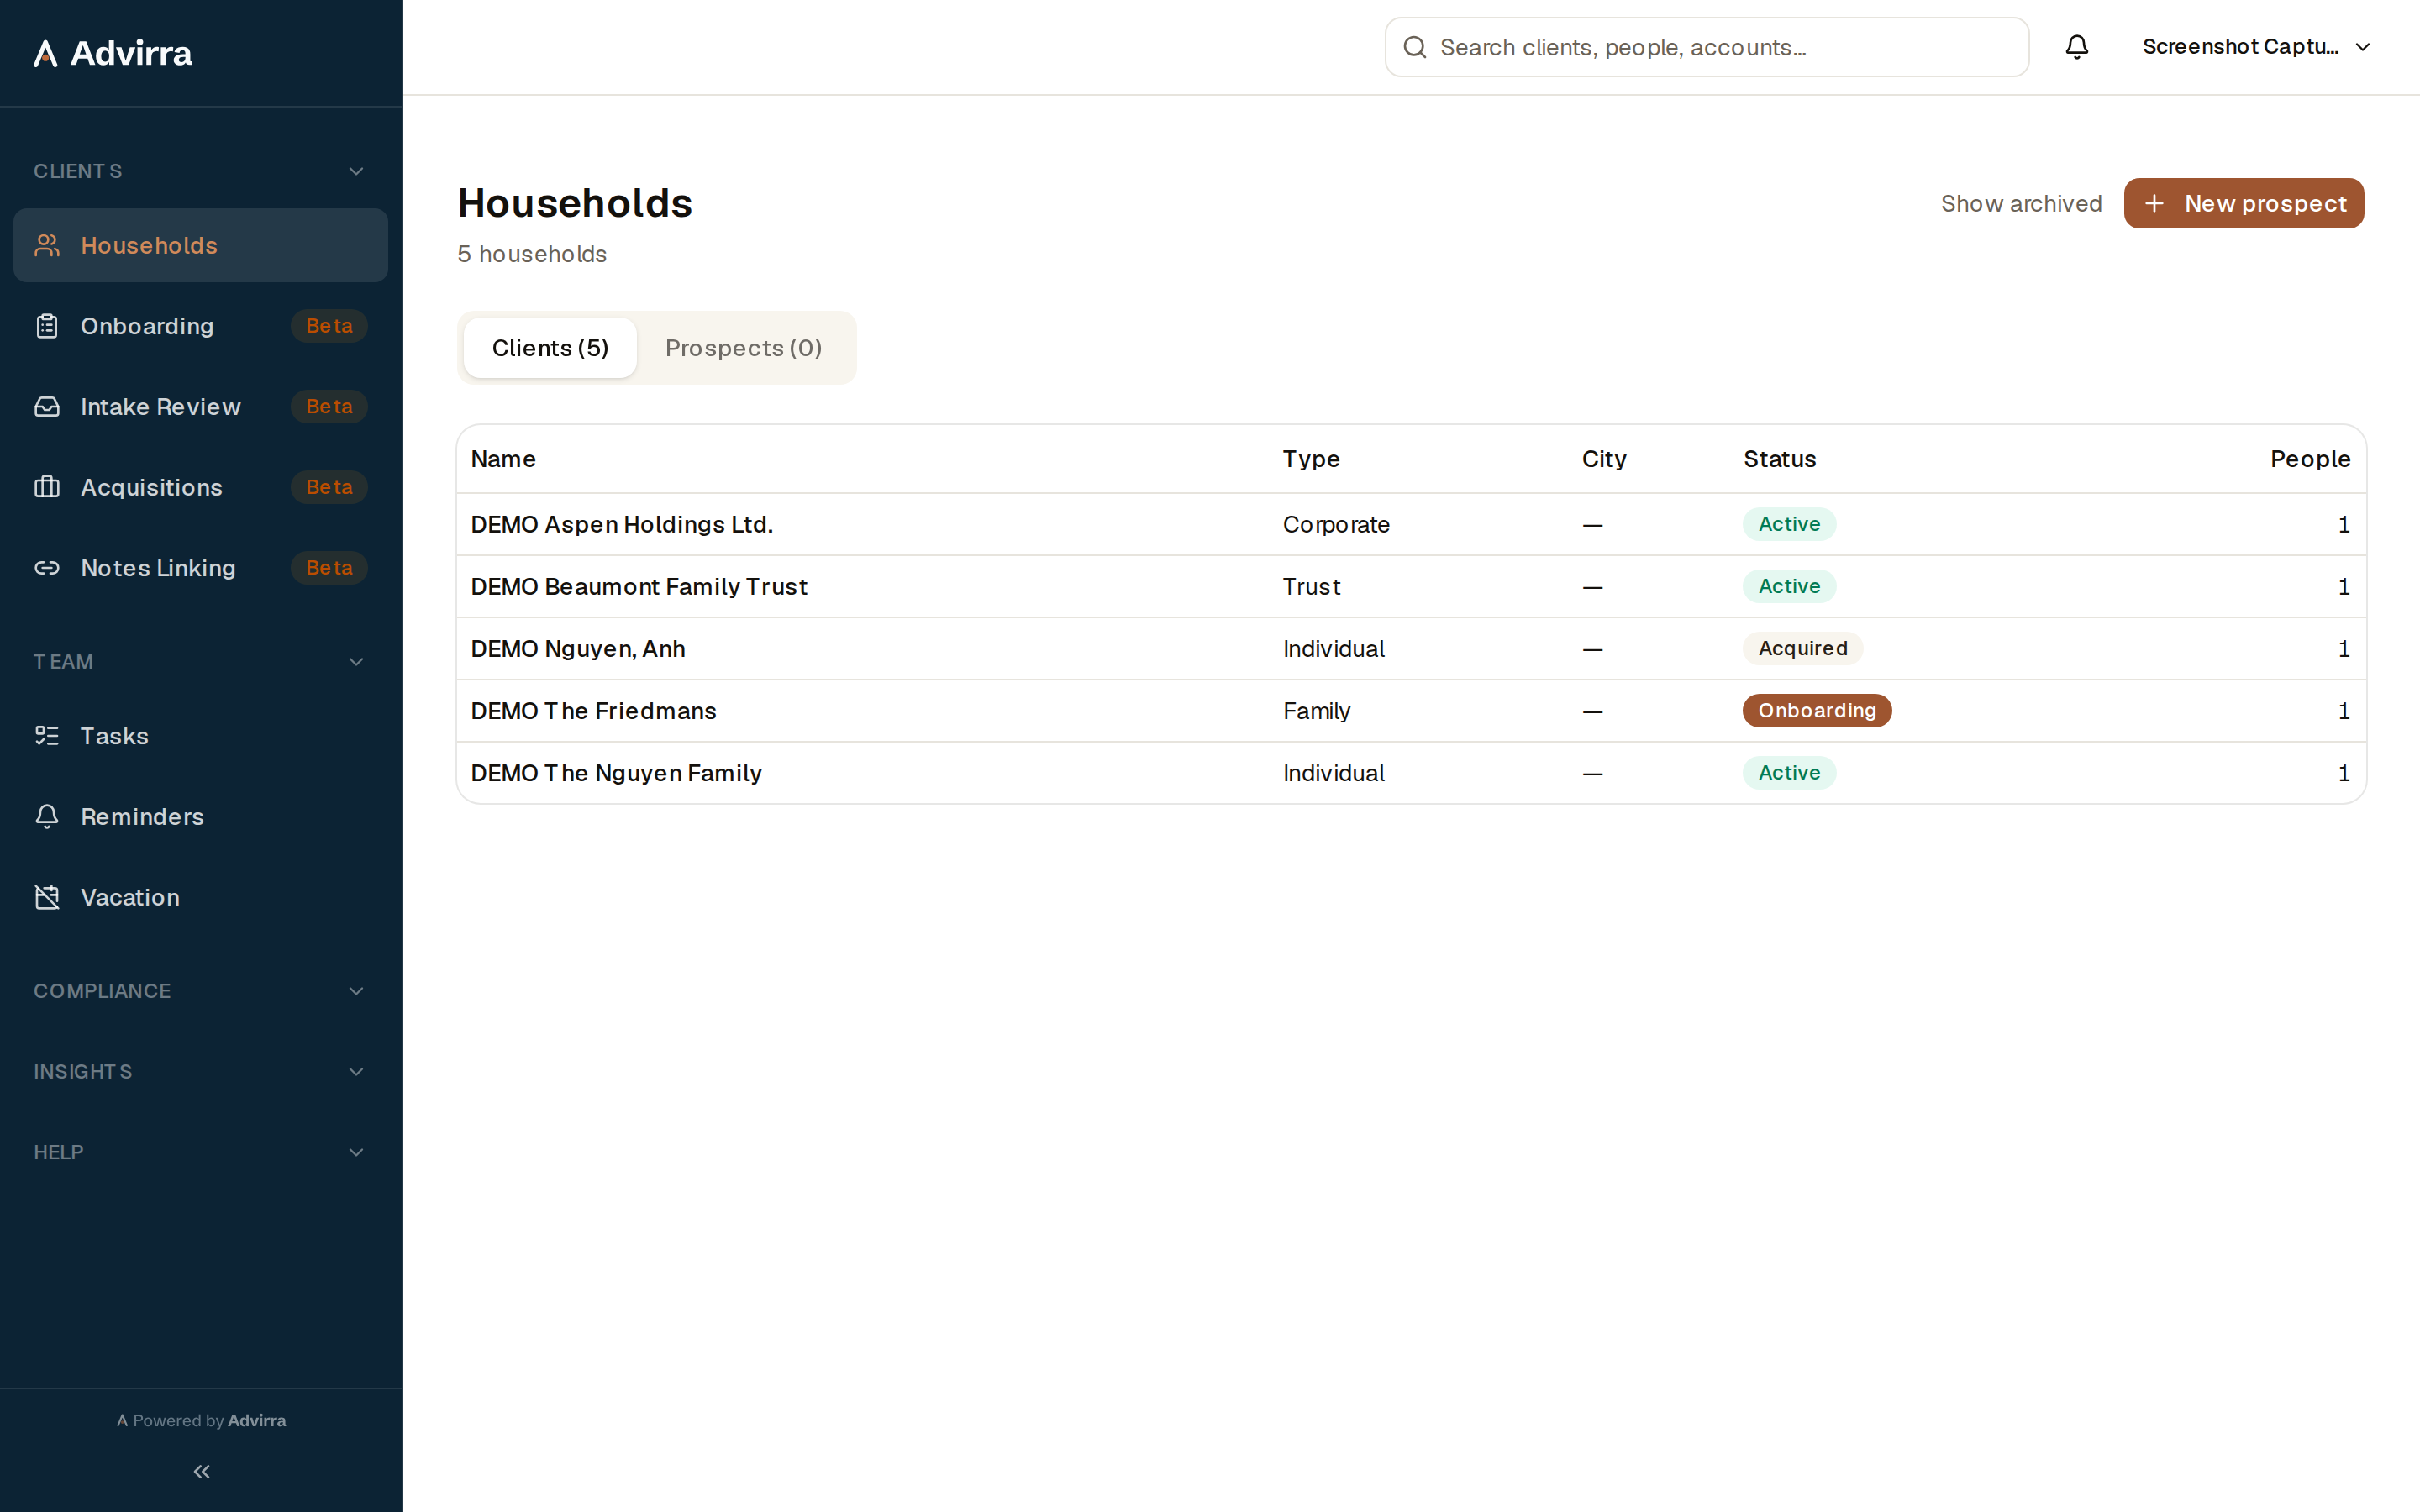Open Households from the sidebar
The width and height of the screenshot is (2420, 1512).
(200, 245)
